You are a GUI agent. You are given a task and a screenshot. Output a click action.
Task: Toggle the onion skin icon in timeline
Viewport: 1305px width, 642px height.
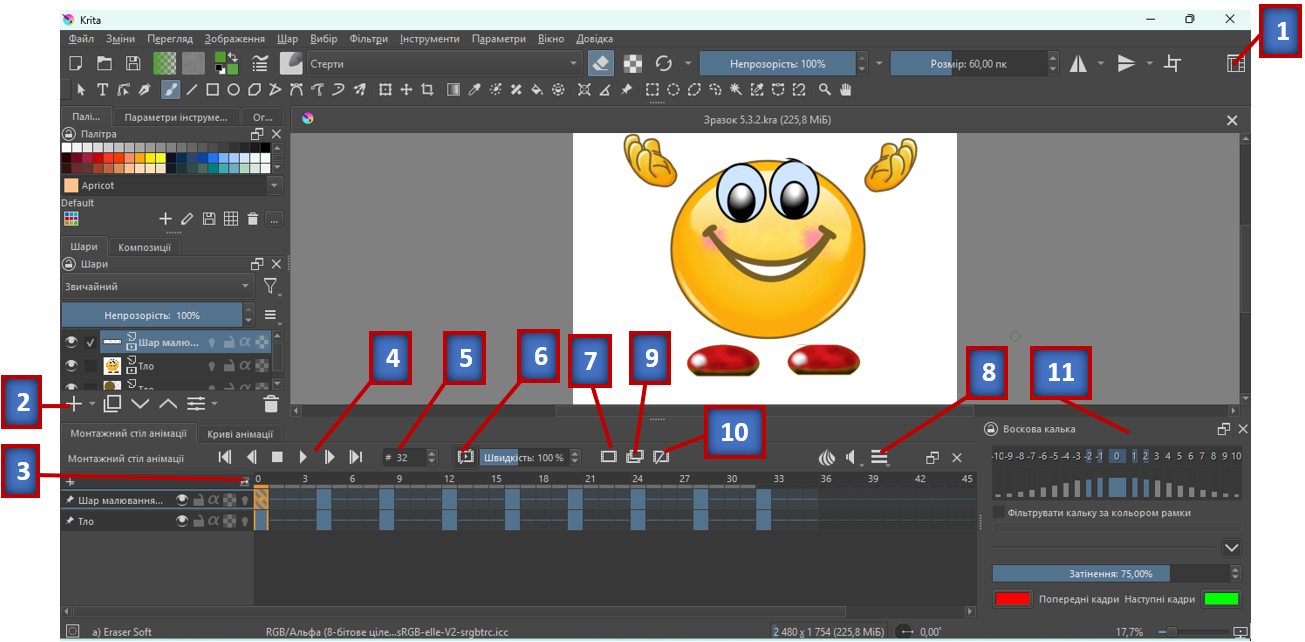(826, 457)
